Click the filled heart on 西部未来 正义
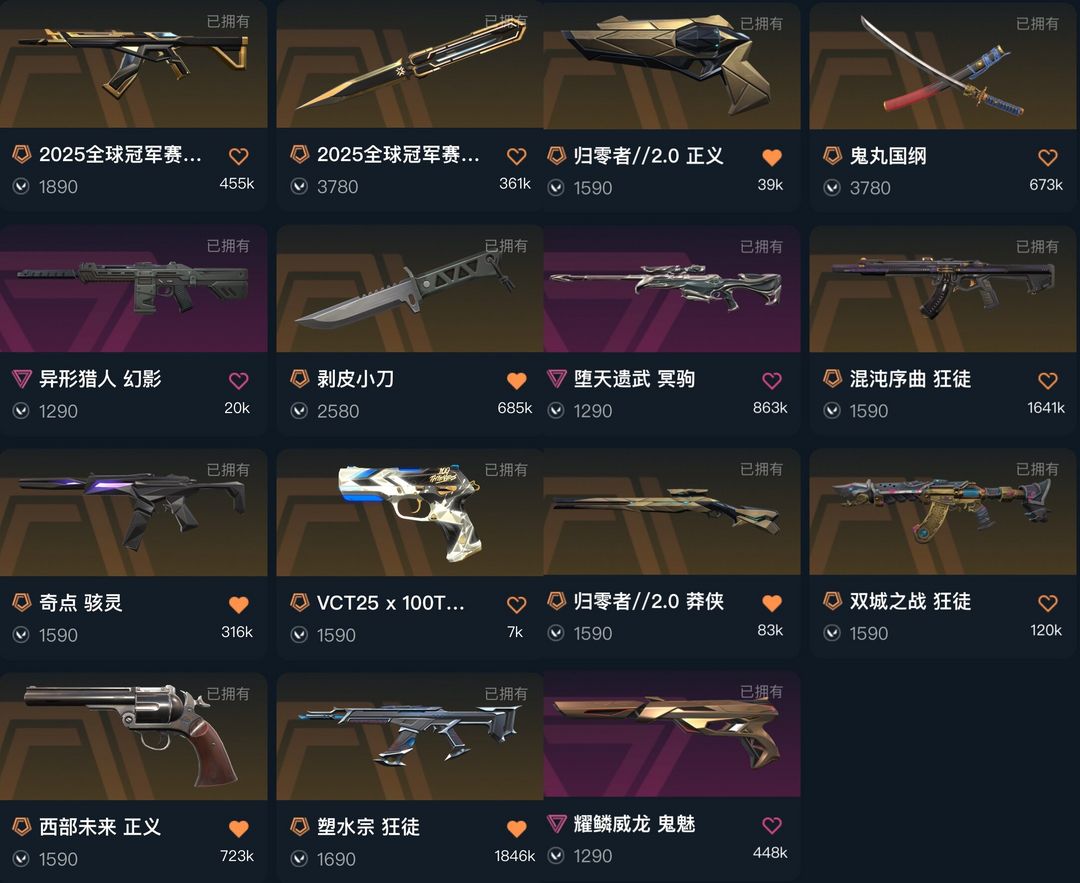The height and width of the screenshot is (883, 1080). 238,829
